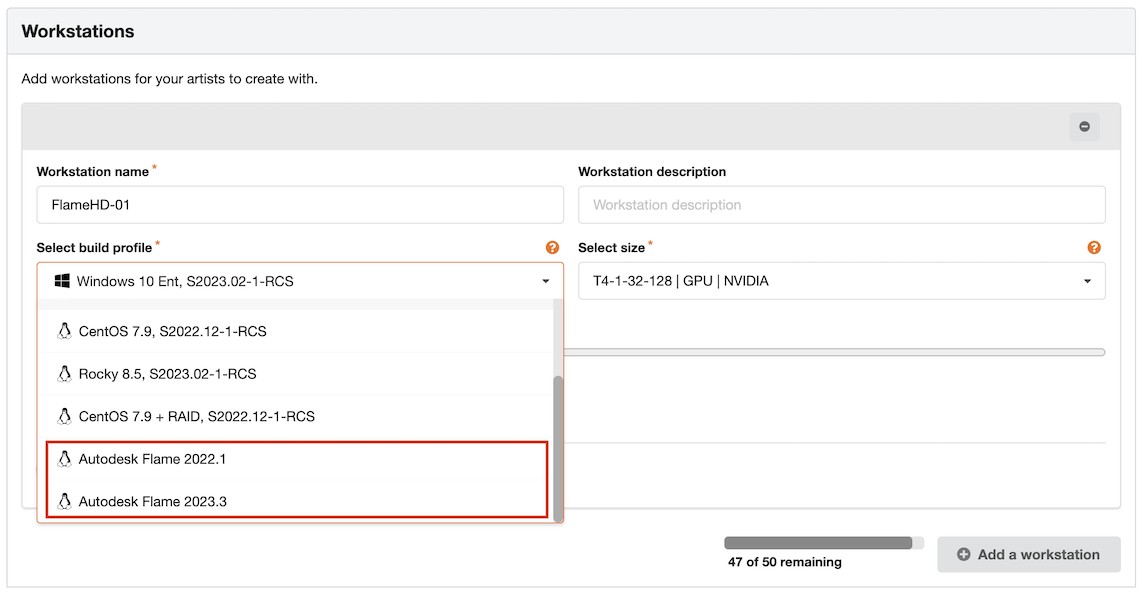1142x596 pixels.
Task: Click the Workstation name field containing FlameHD-01
Action: pos(300,205)
